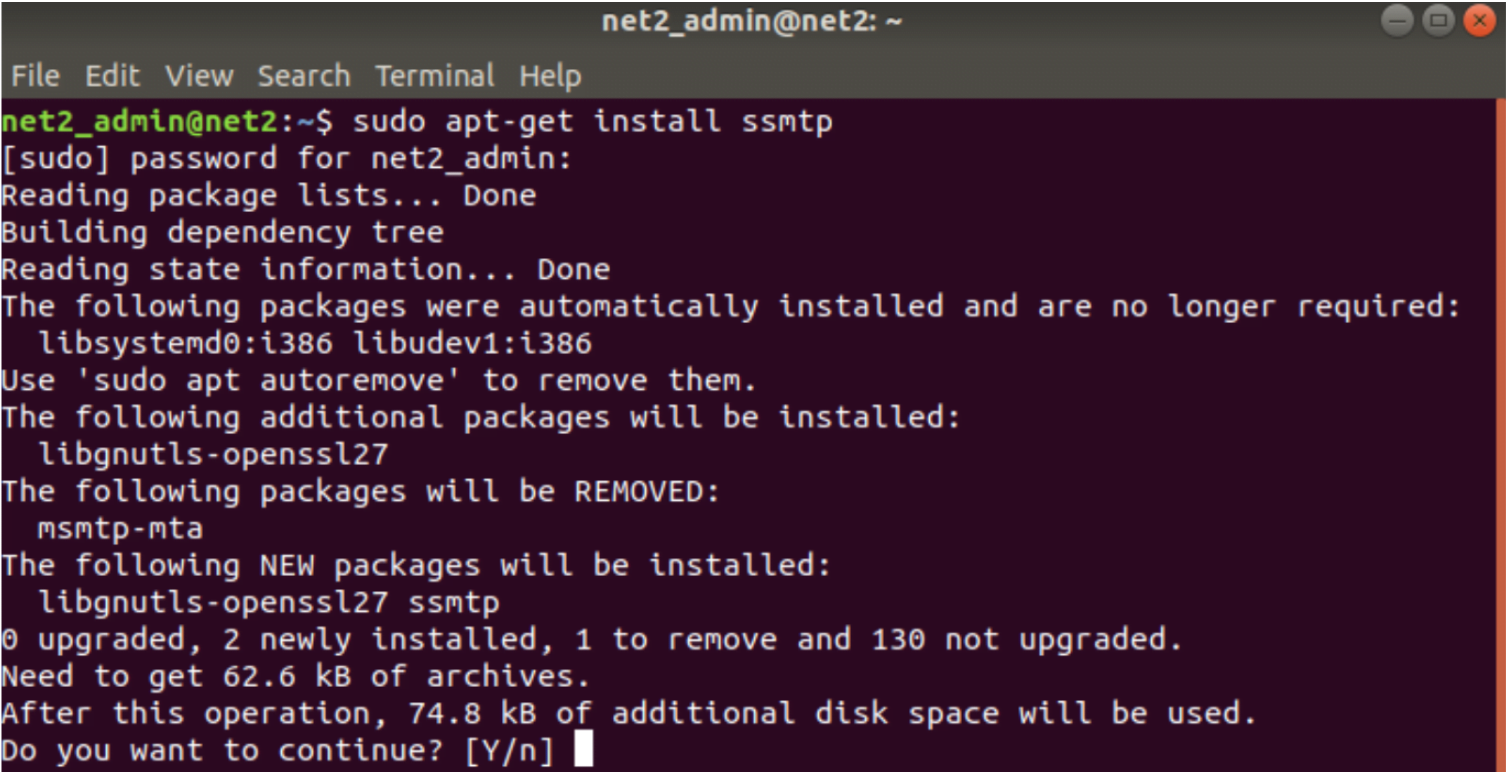The width and height of the screenshot is (1506, 772).
Task: Open the Search menu
Action: (304, 76)
